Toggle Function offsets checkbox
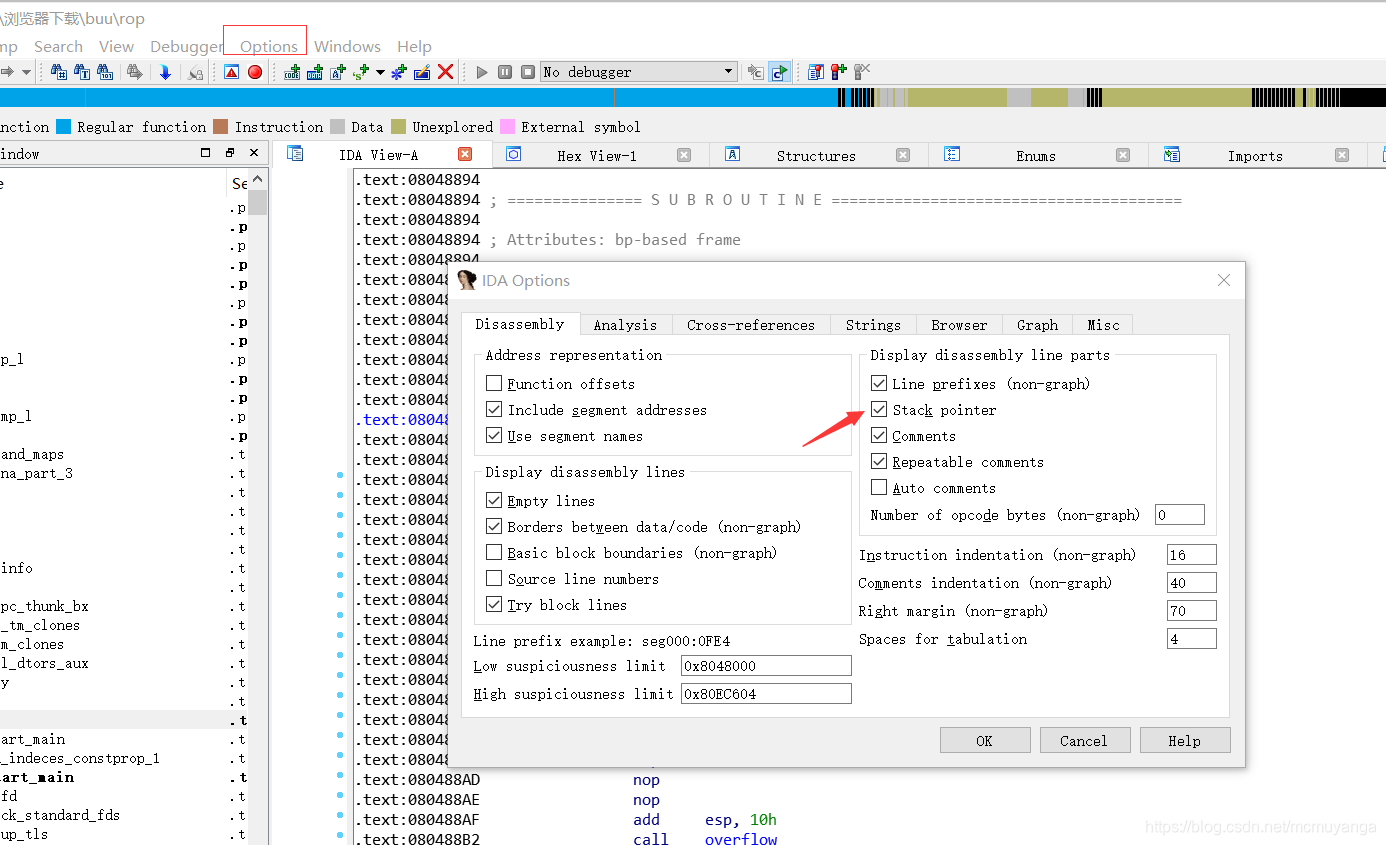This screenshot has height=845, width=1386. [494, 383]
